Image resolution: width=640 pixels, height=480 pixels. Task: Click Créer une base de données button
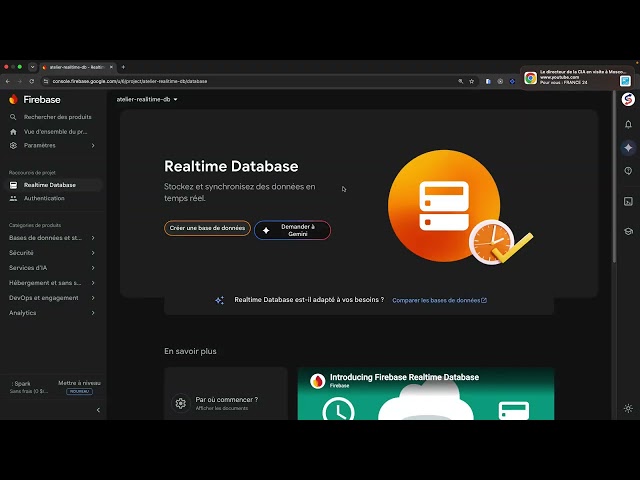tap(207, 228)
